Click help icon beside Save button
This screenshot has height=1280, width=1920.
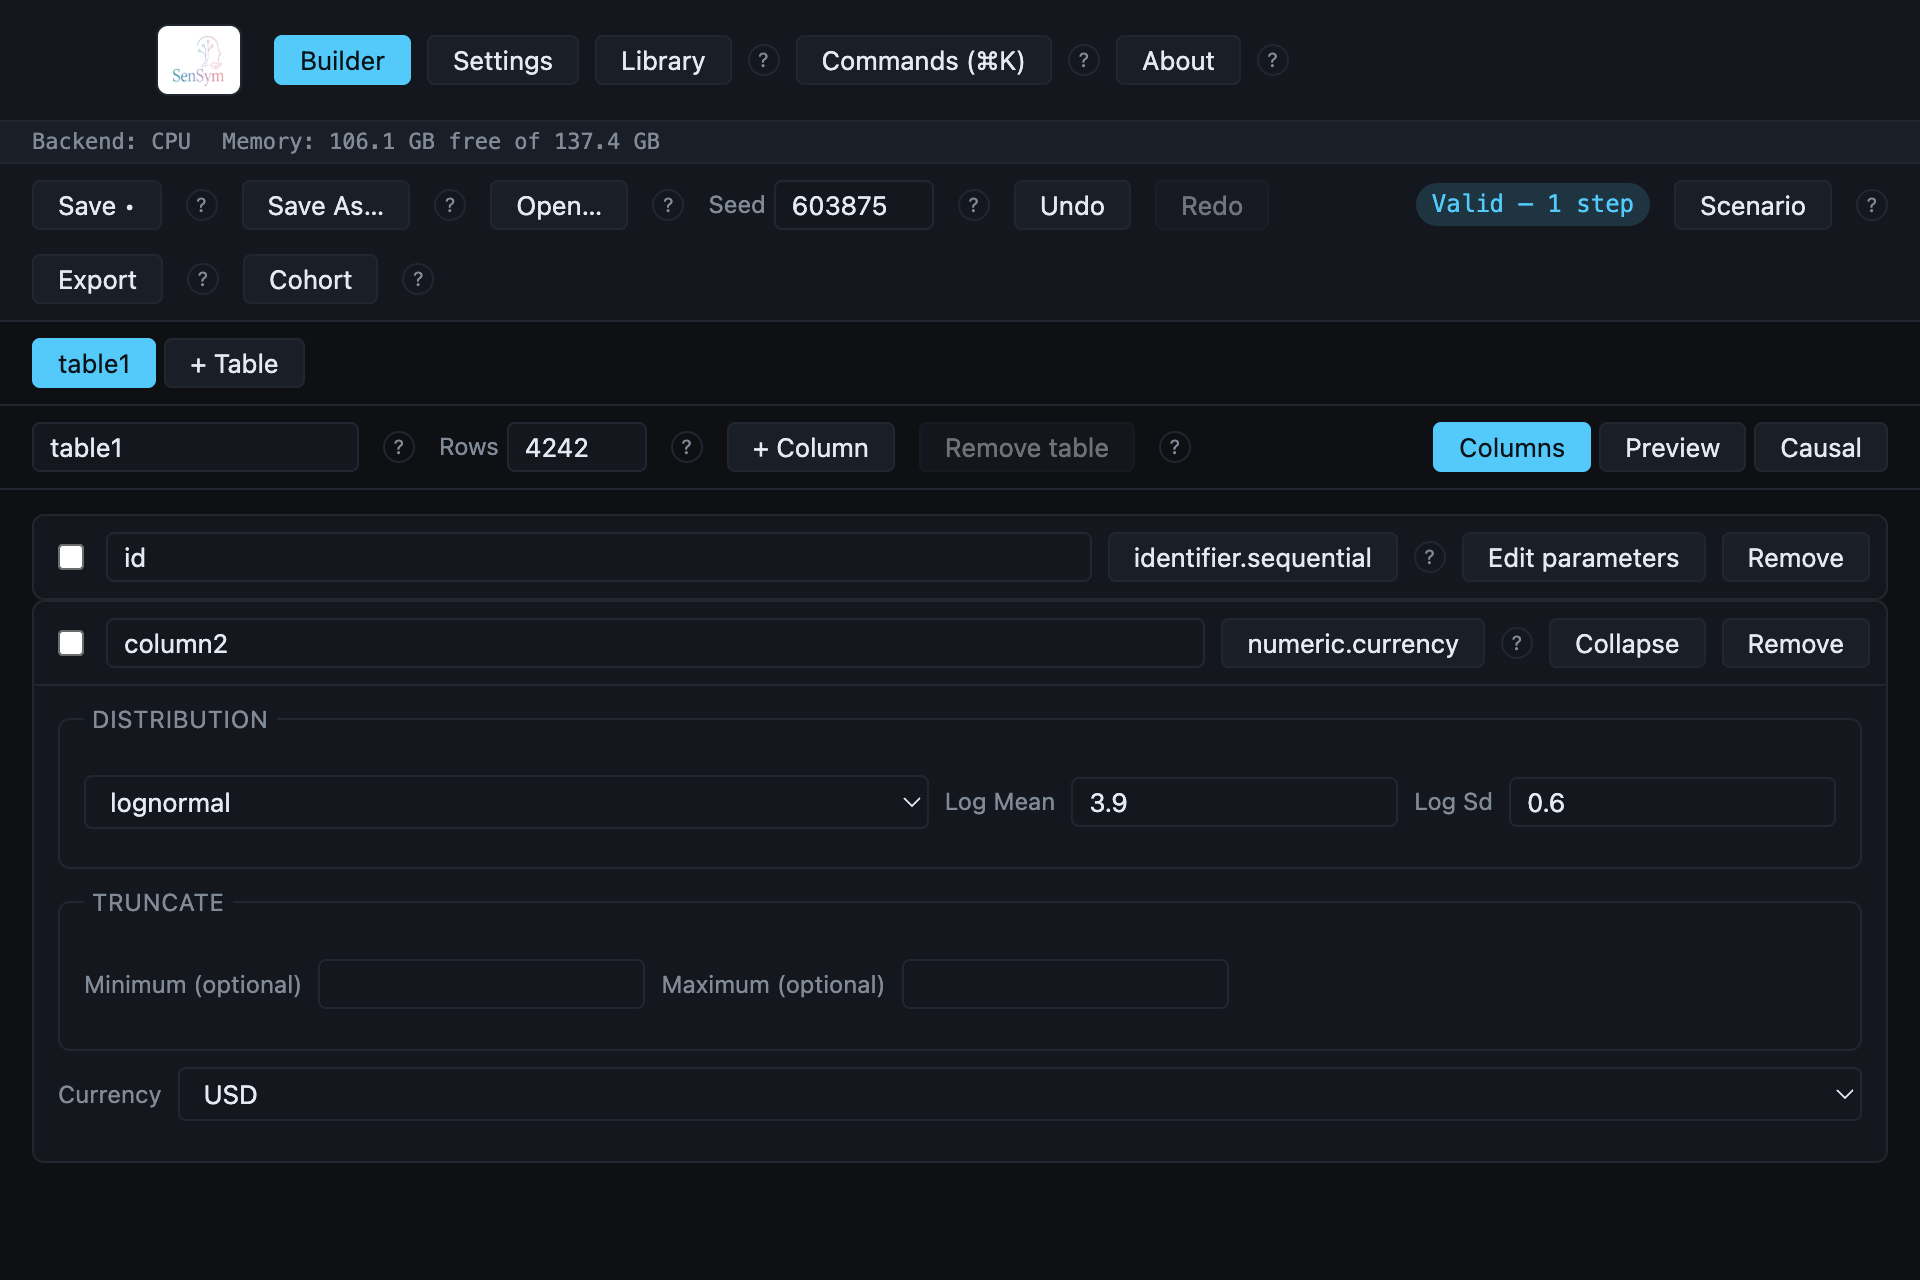tap(202, 205)
